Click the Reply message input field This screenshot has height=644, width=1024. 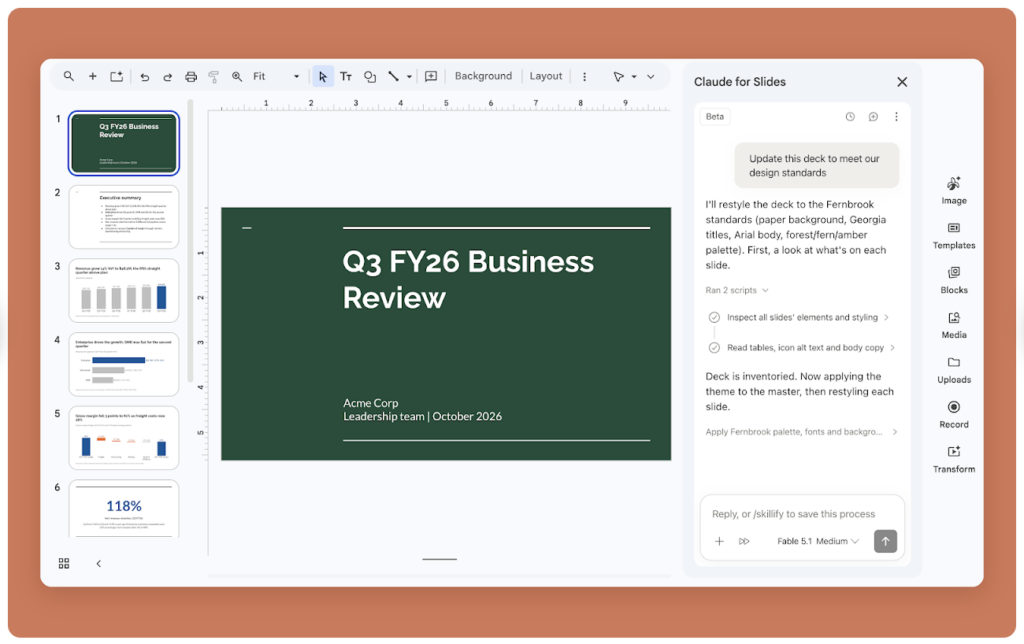pyautogui.click(x=802, y=514)
